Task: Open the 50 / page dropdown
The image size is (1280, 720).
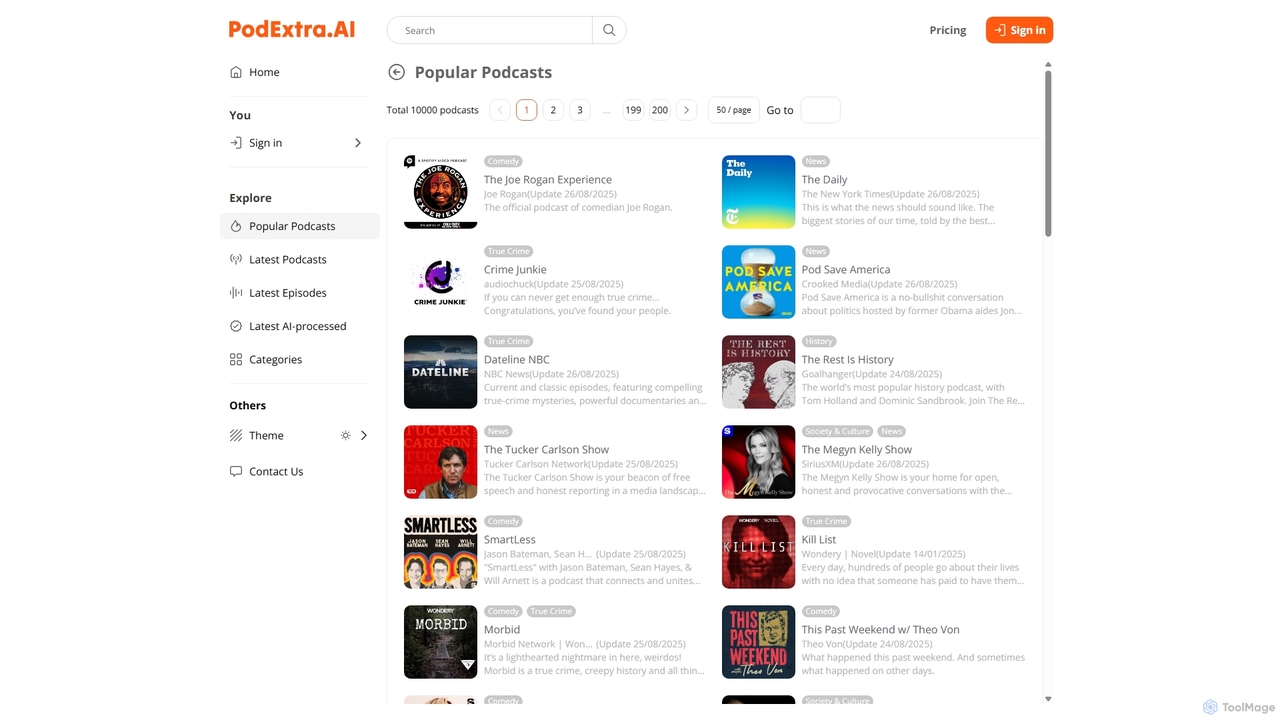Action: [733, 110]
